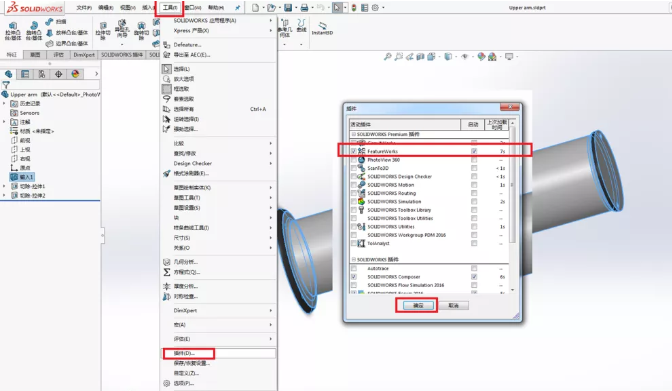
Task: Expand the Annotations node in tree
Action: (4, 122)
